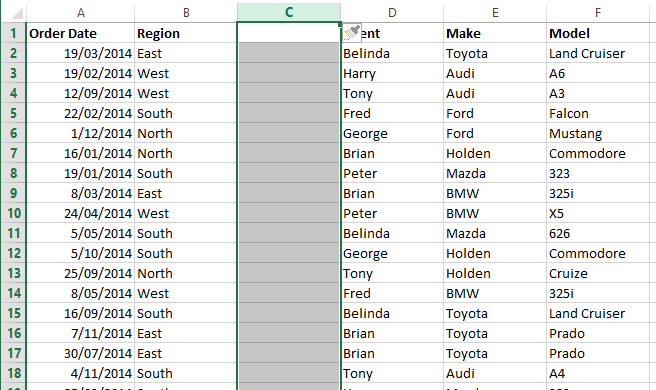The width and height of the screenshot is (656, 390).
Task: Click the North cell in row 6
Action: (x=186, y=133)
